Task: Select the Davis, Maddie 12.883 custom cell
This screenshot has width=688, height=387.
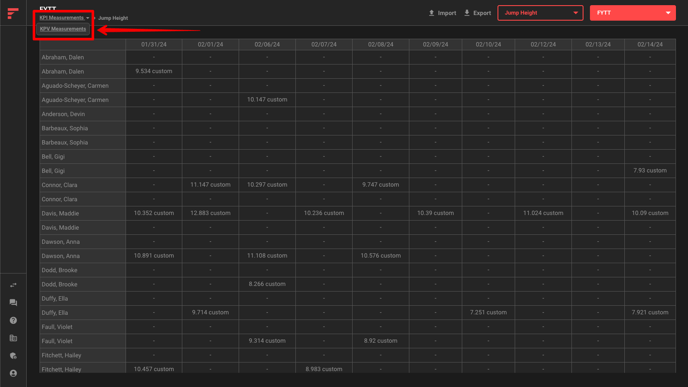Action: [210, 213]
